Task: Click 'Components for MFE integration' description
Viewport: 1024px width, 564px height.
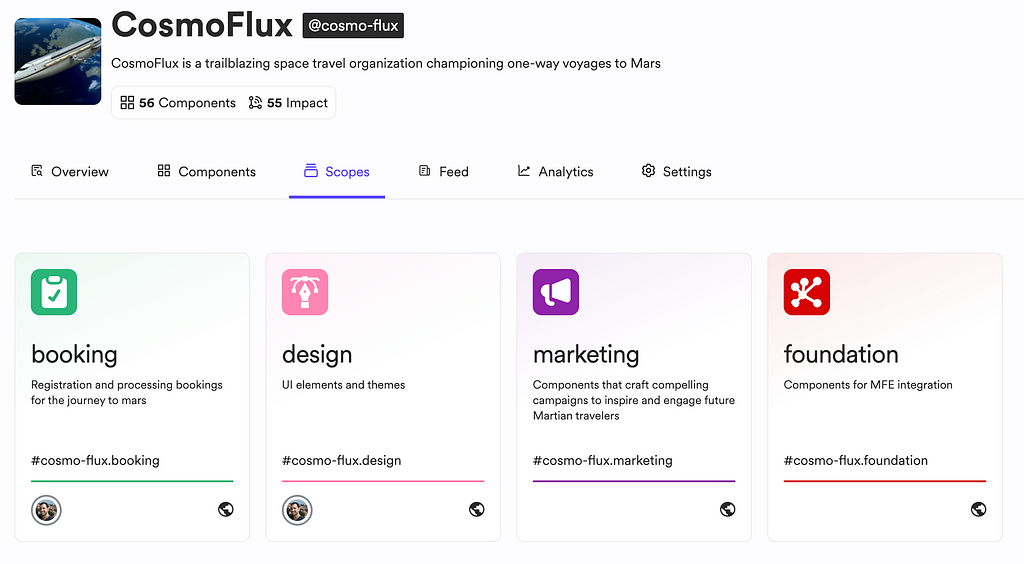Action: [868, 384]
